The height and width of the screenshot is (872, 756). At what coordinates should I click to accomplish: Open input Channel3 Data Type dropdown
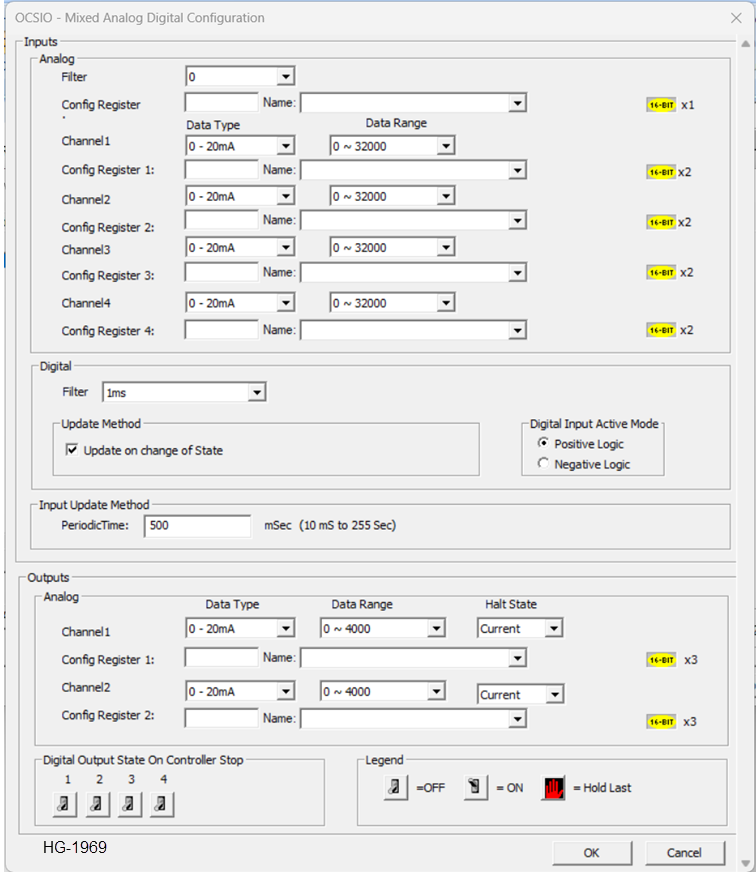[x=285, y=248]
